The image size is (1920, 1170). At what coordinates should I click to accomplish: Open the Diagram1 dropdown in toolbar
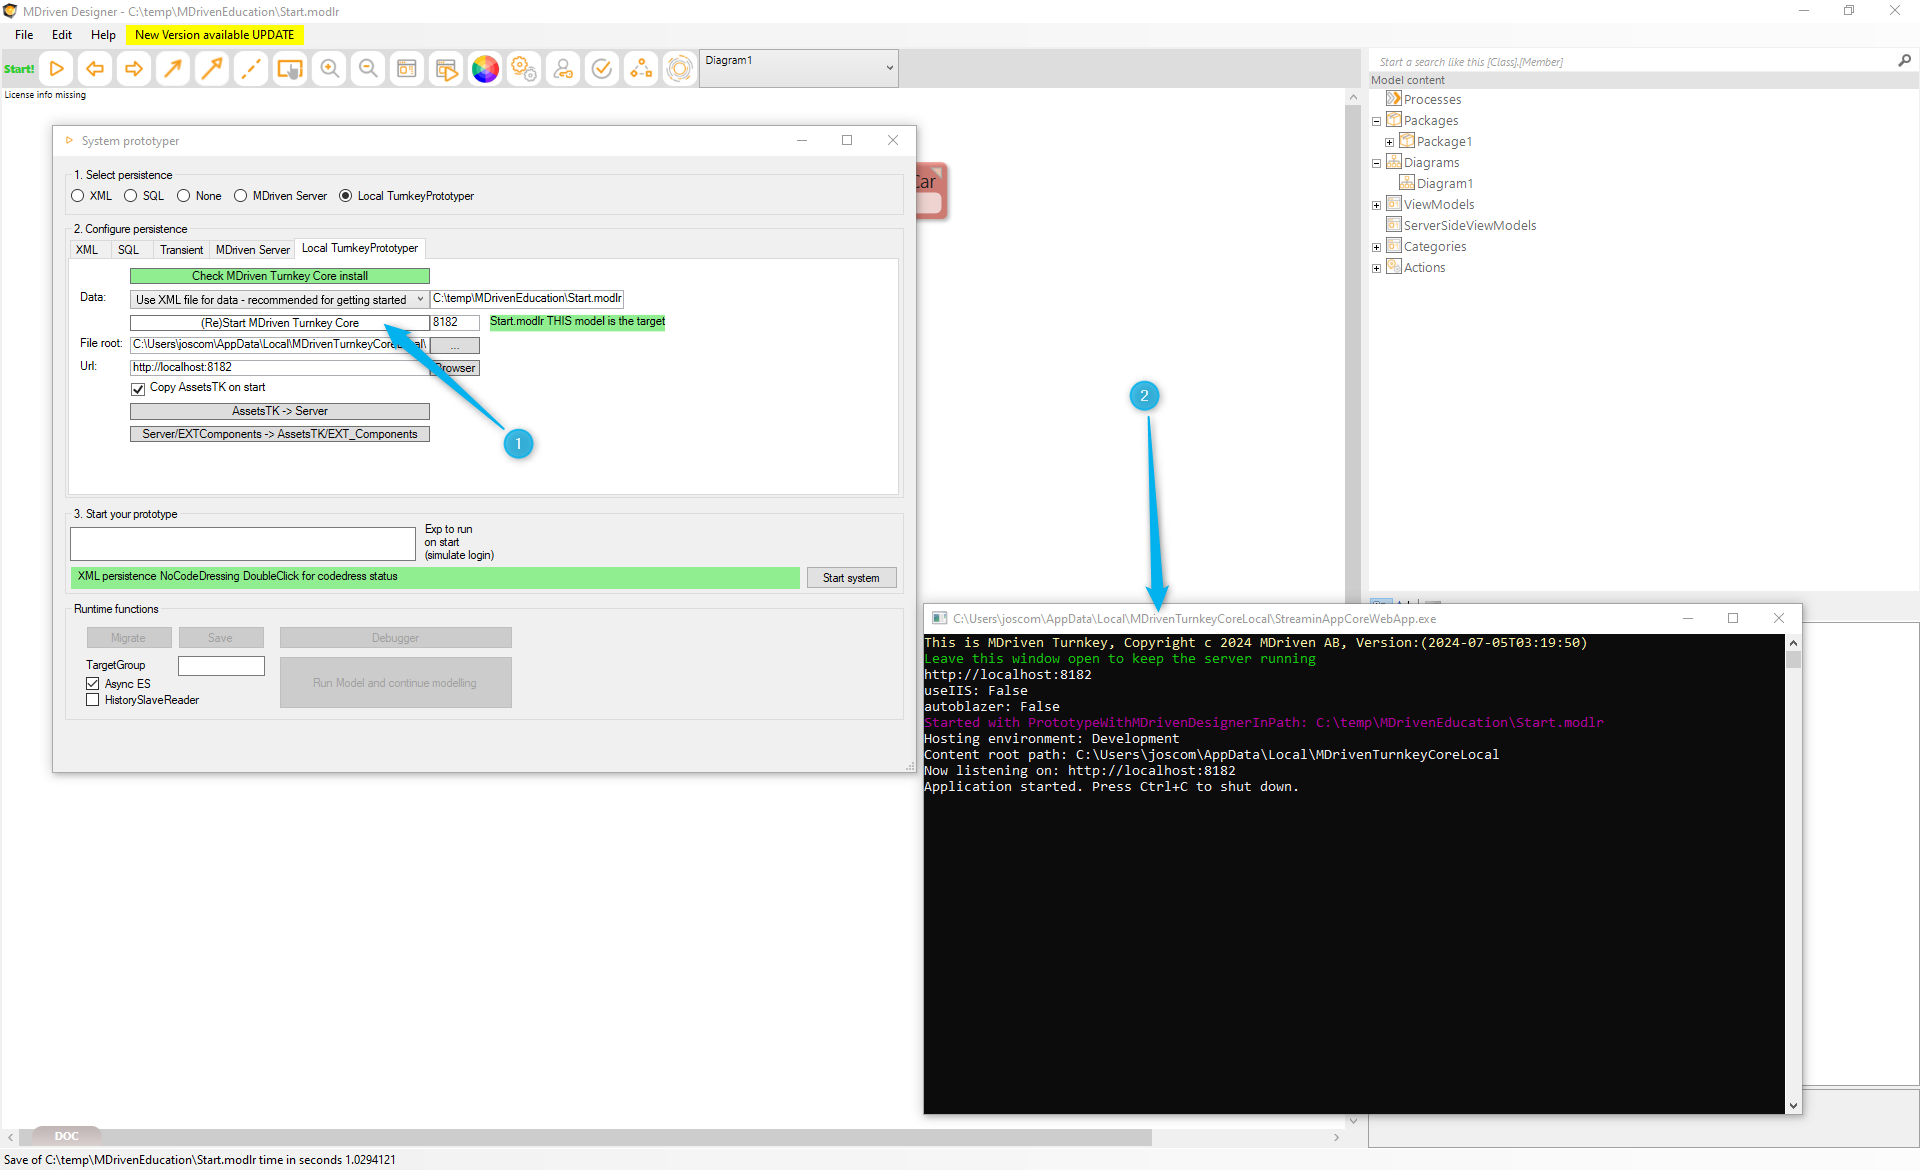(x=889, y=68)
